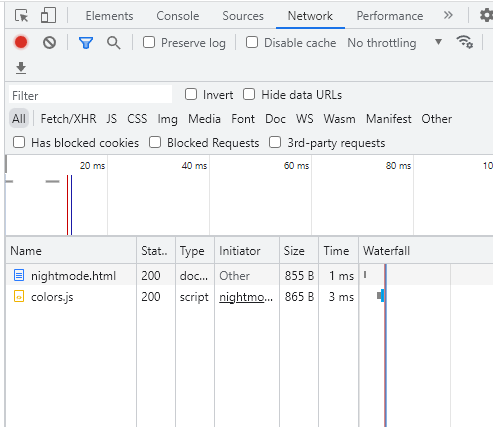Sort by the Type column header

pyautogui.click(x=195, y=251)
